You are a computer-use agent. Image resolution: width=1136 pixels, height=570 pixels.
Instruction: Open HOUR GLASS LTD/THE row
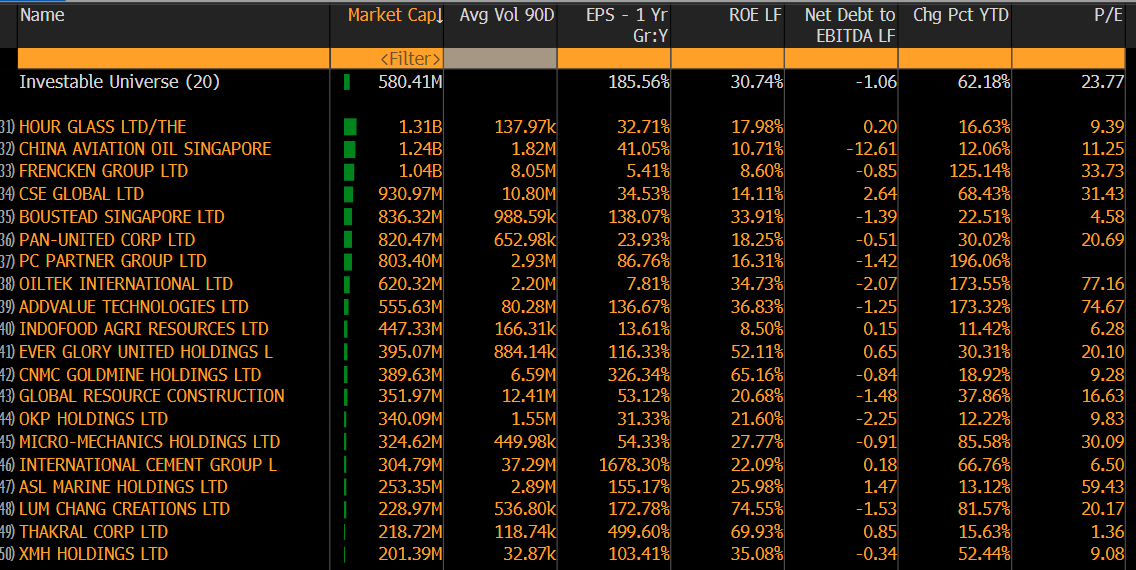coord(571,127)
